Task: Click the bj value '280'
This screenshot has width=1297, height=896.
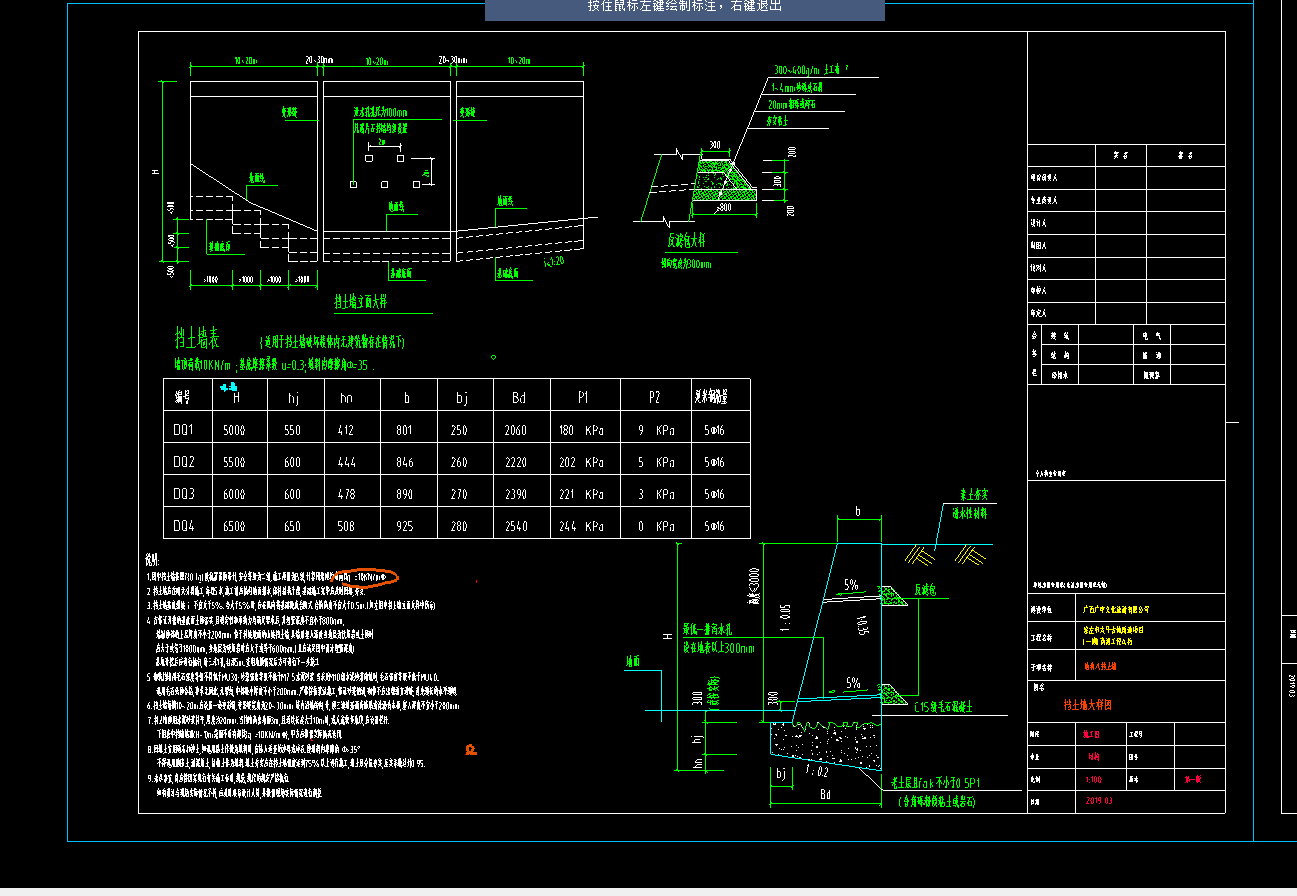Action: tap(459, 527)
